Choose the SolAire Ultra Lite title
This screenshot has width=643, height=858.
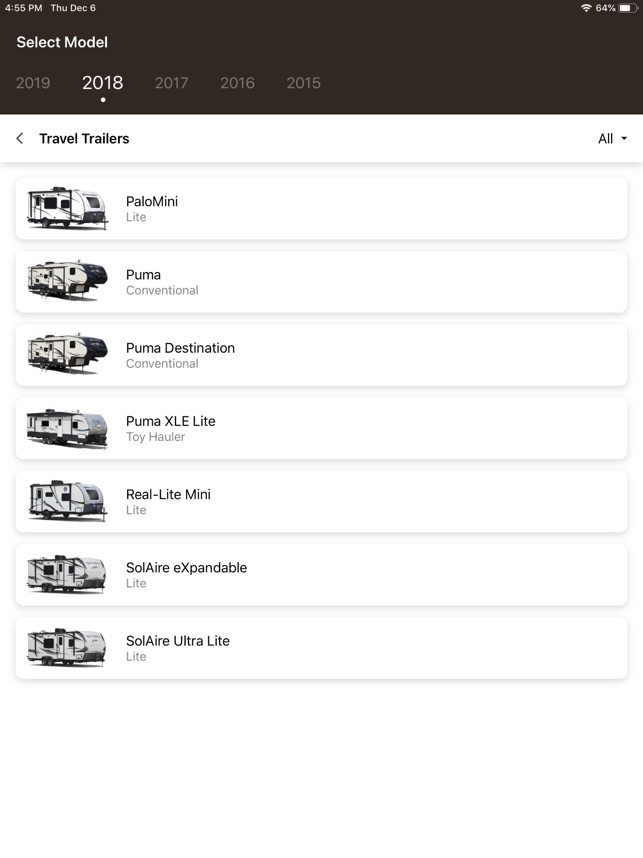tap(177, 641)
